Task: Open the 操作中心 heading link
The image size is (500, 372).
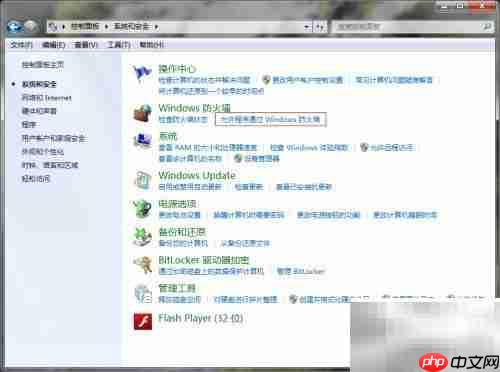Action: (x=177, y=69)
